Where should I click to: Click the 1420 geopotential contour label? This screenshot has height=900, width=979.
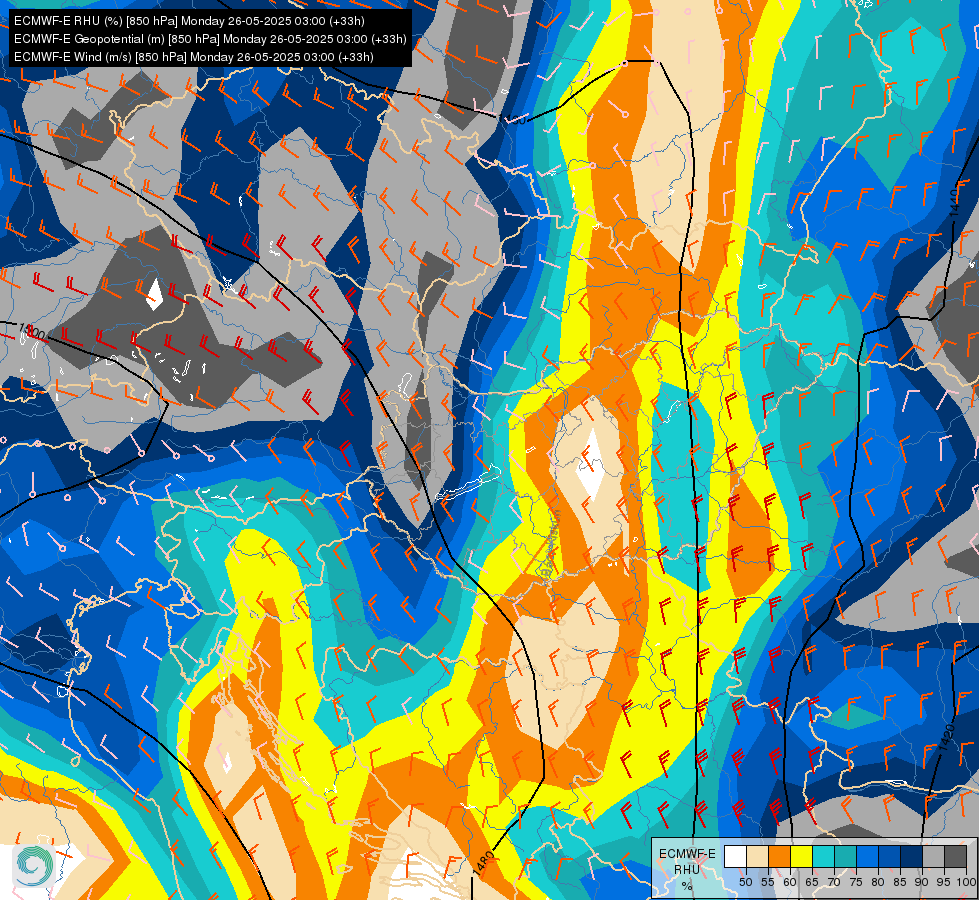948,737
